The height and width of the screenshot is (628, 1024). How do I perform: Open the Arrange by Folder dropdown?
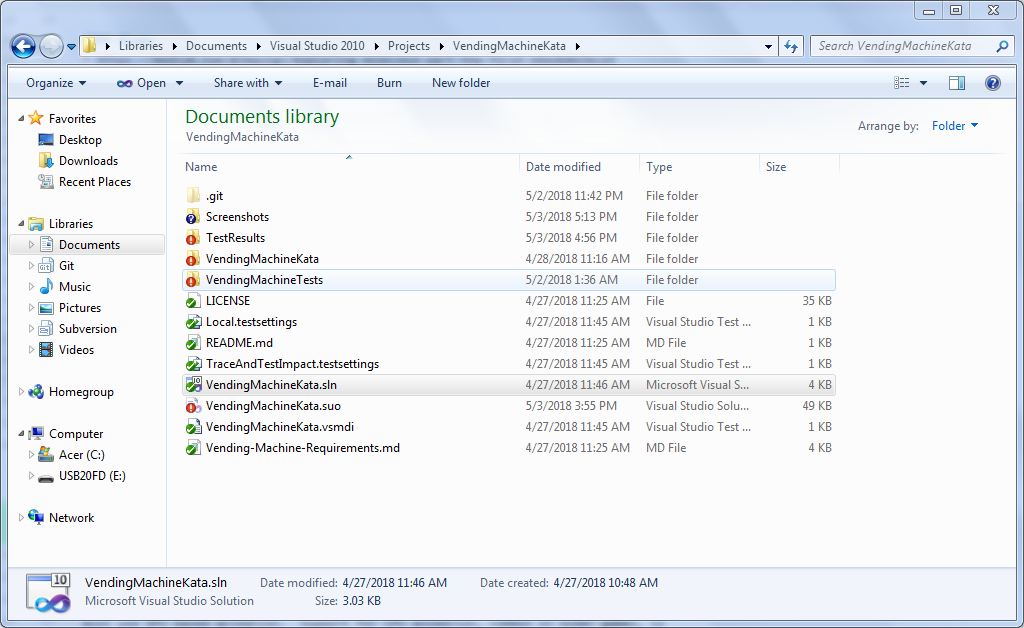coord(955,125)
